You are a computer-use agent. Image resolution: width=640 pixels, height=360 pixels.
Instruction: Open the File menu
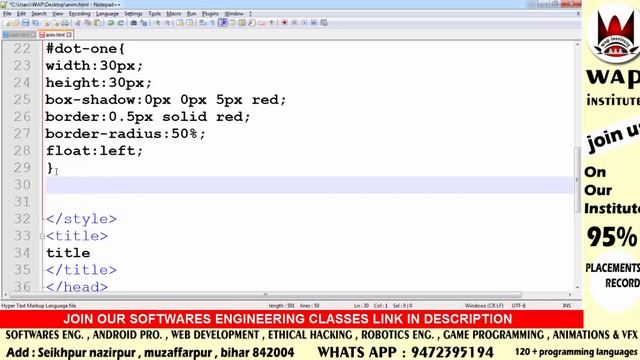(7, 13)
